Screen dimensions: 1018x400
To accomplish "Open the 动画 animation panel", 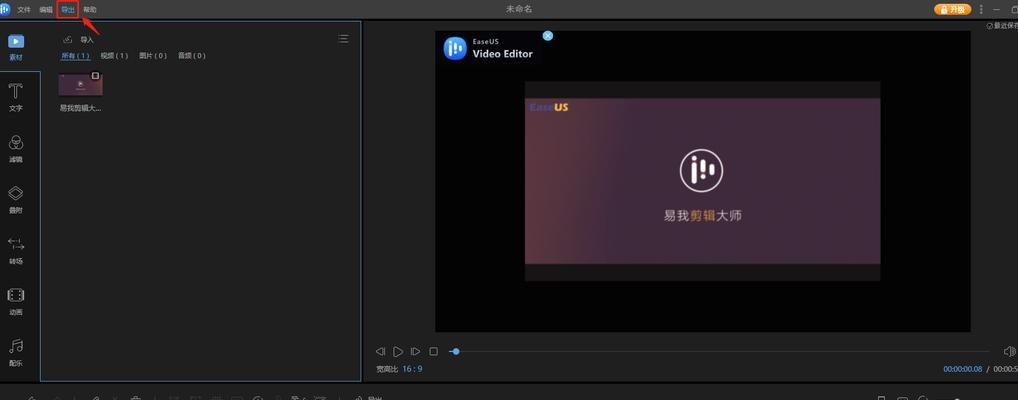I will tap(16, 301).
